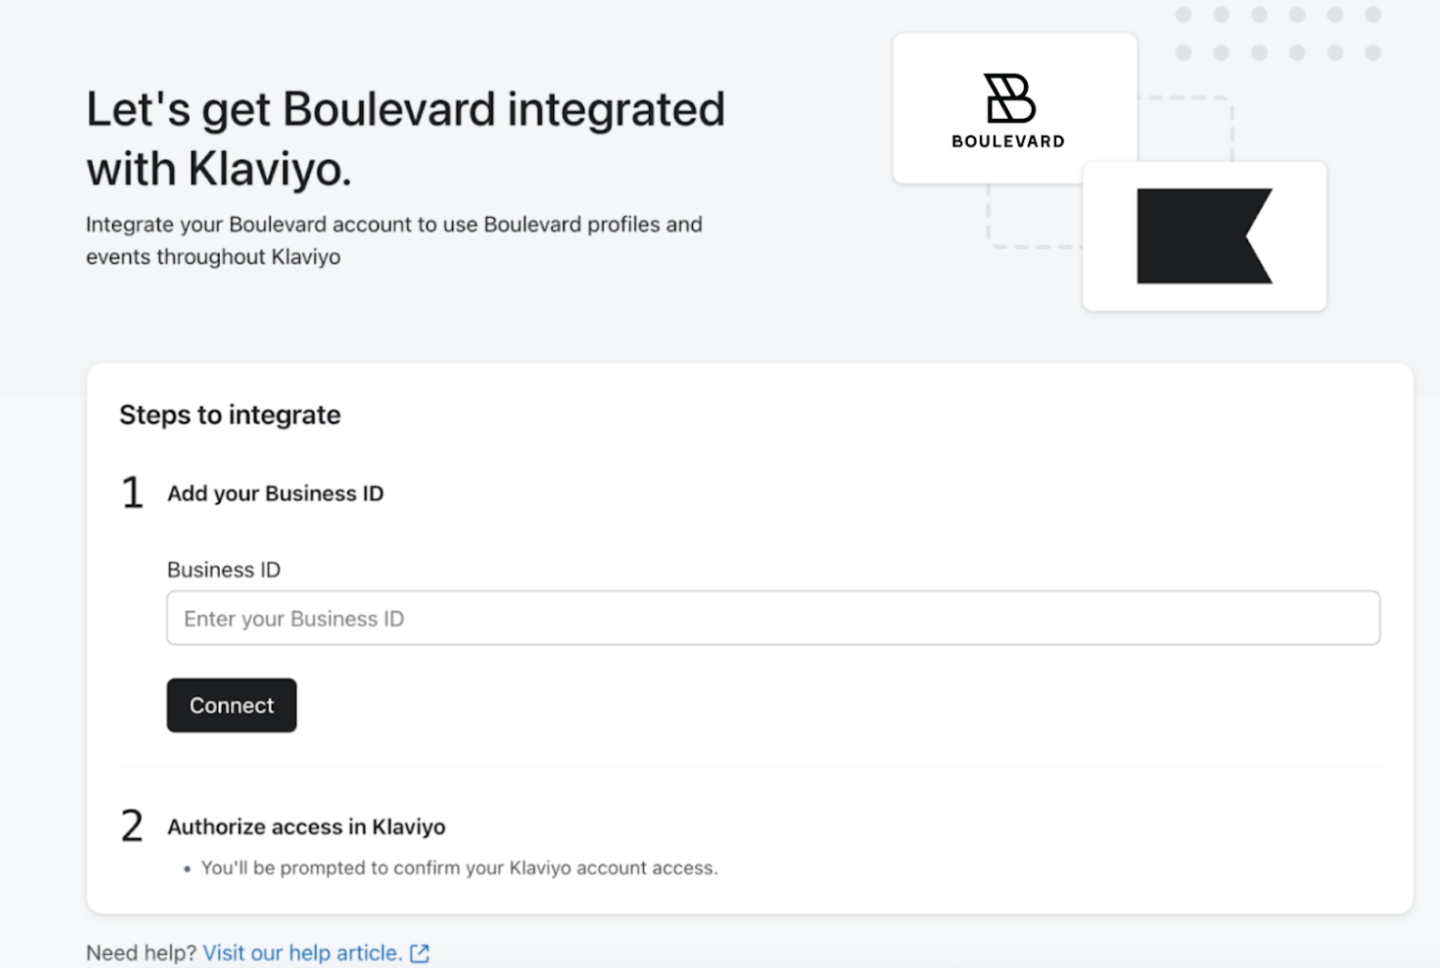Click the Business ID field label

tap(223, 570)
